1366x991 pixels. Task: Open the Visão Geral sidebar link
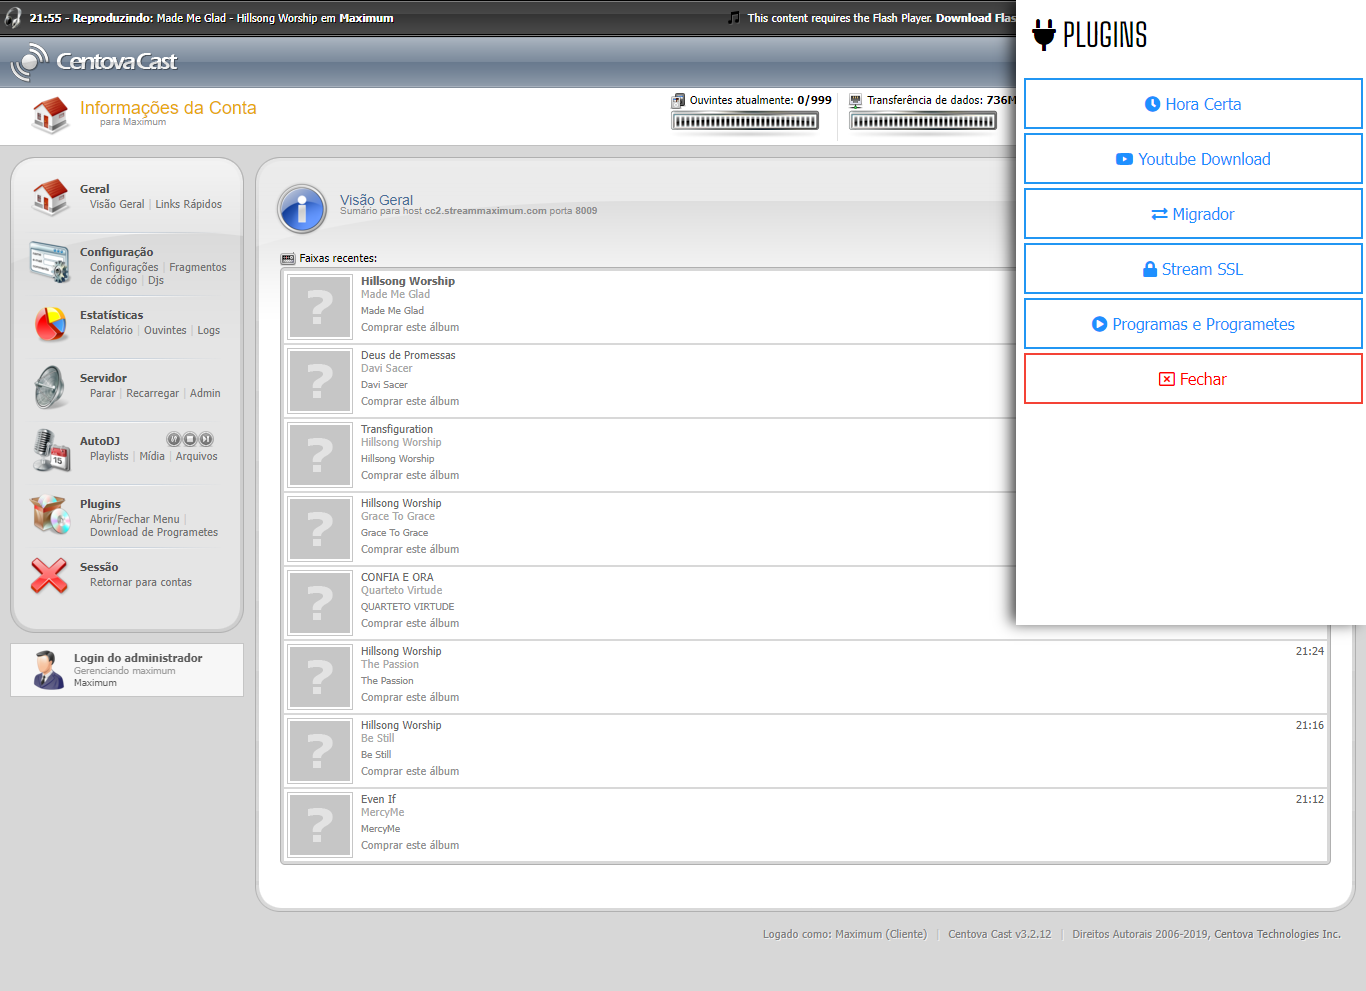pyautogui.click(x=117, y=204)
